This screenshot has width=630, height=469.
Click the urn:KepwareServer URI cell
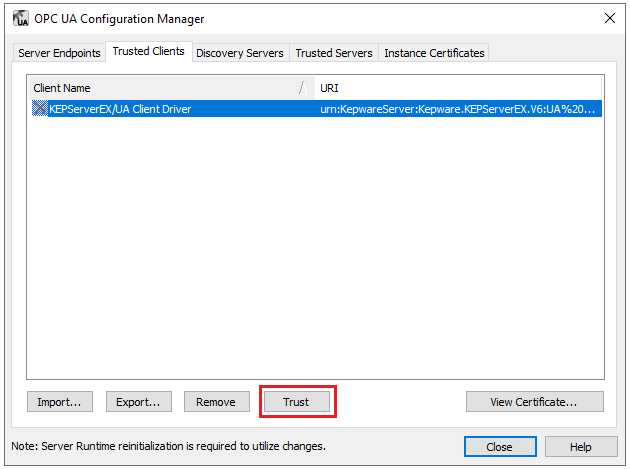coord(457,109)
